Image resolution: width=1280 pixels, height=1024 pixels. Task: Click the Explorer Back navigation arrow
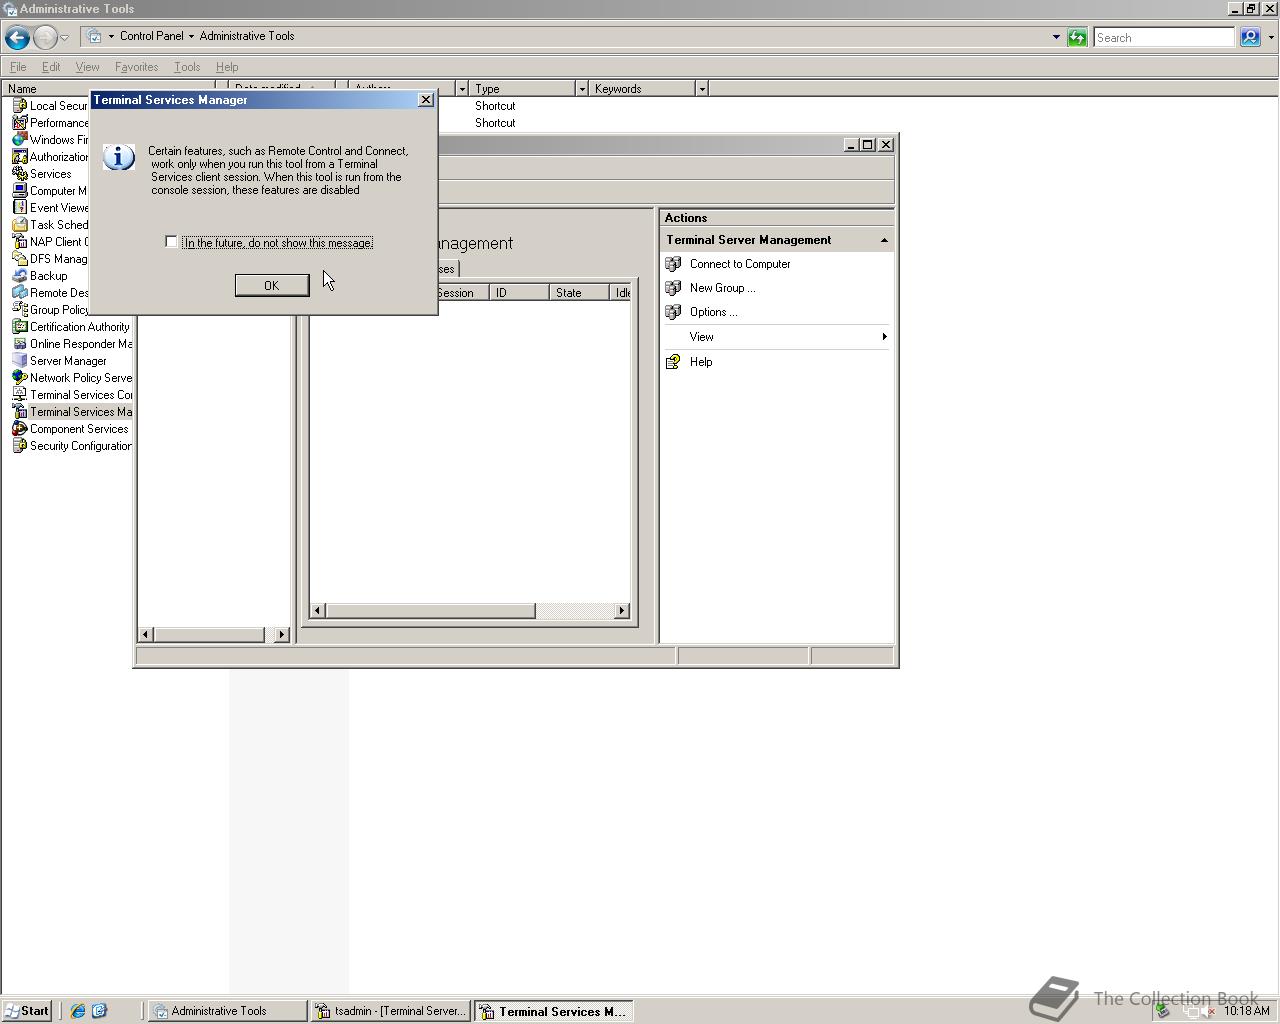point(17,38)
